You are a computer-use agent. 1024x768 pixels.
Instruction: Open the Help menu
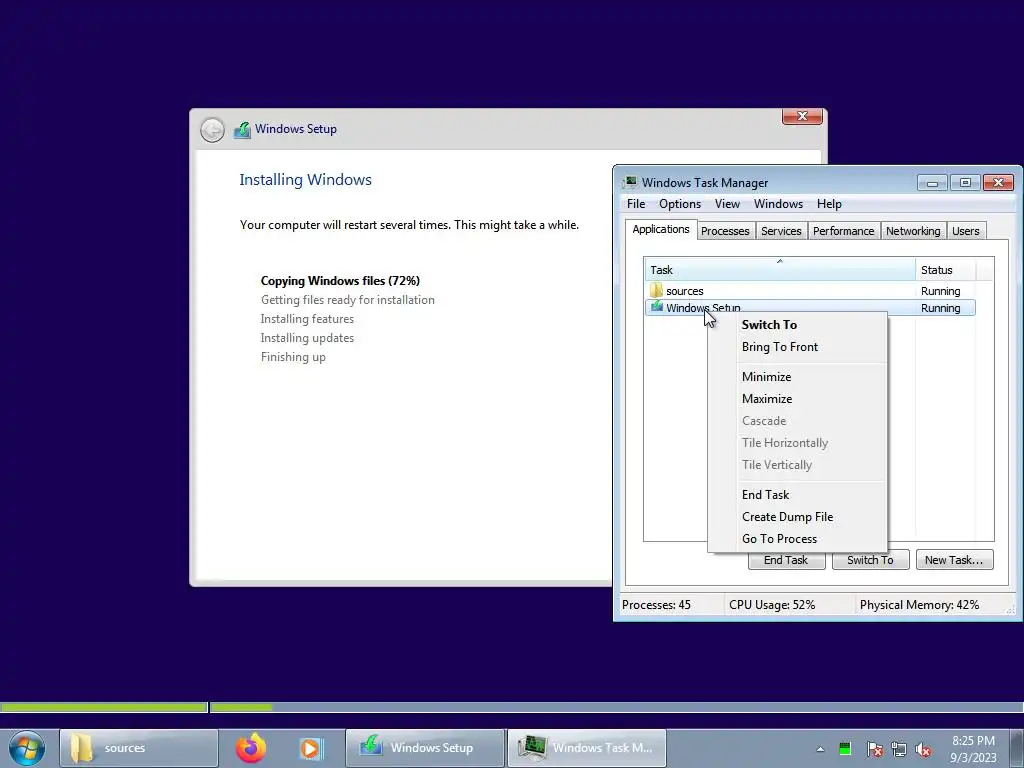pyautogui.click(x=829, y=204)
